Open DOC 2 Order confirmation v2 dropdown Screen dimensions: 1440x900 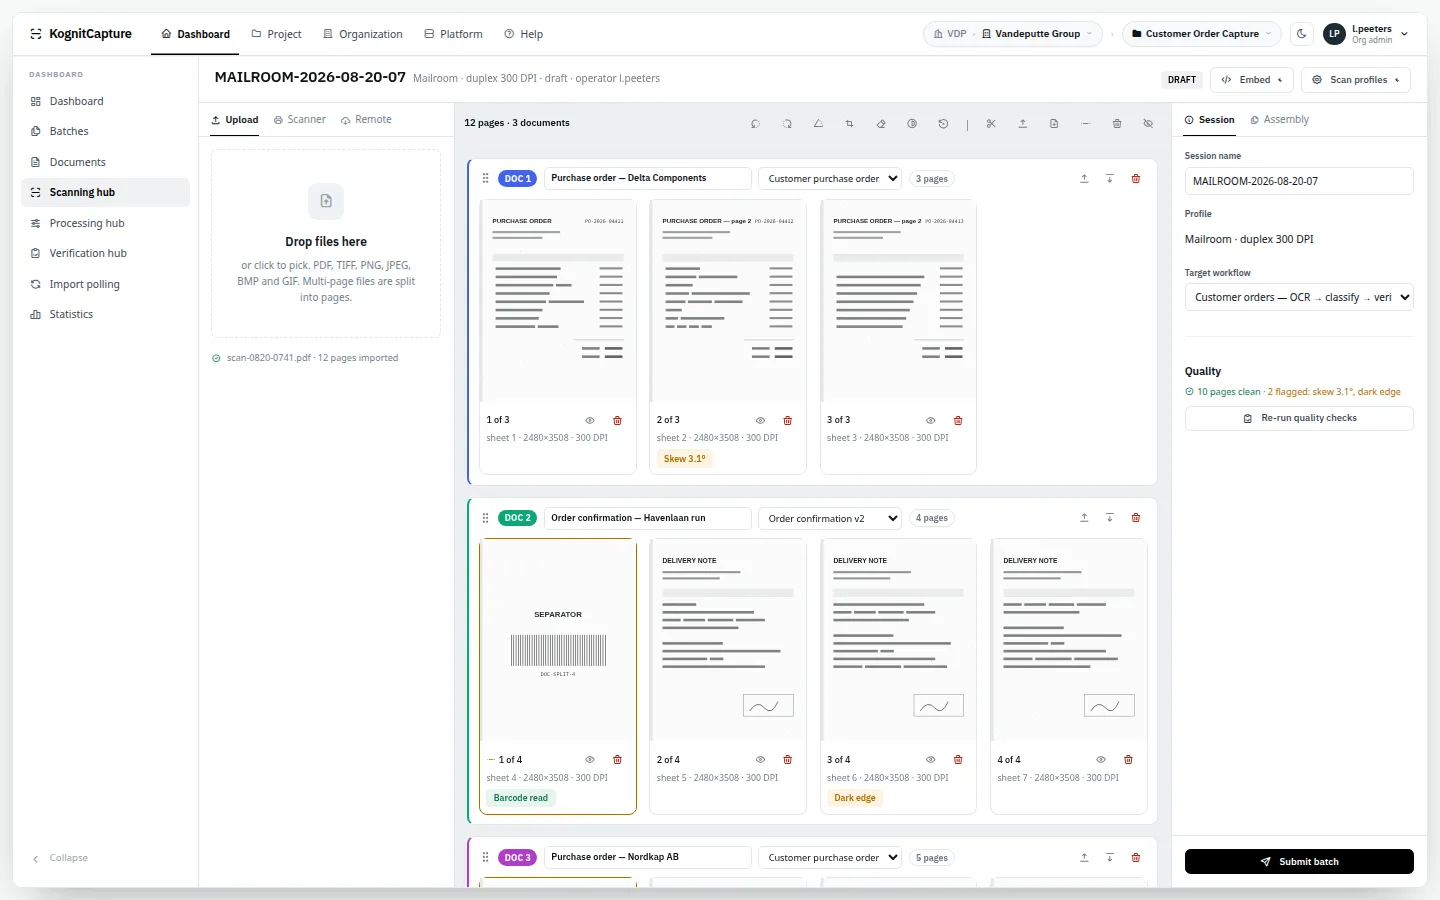pyautogui.click(x=830, y=518)
